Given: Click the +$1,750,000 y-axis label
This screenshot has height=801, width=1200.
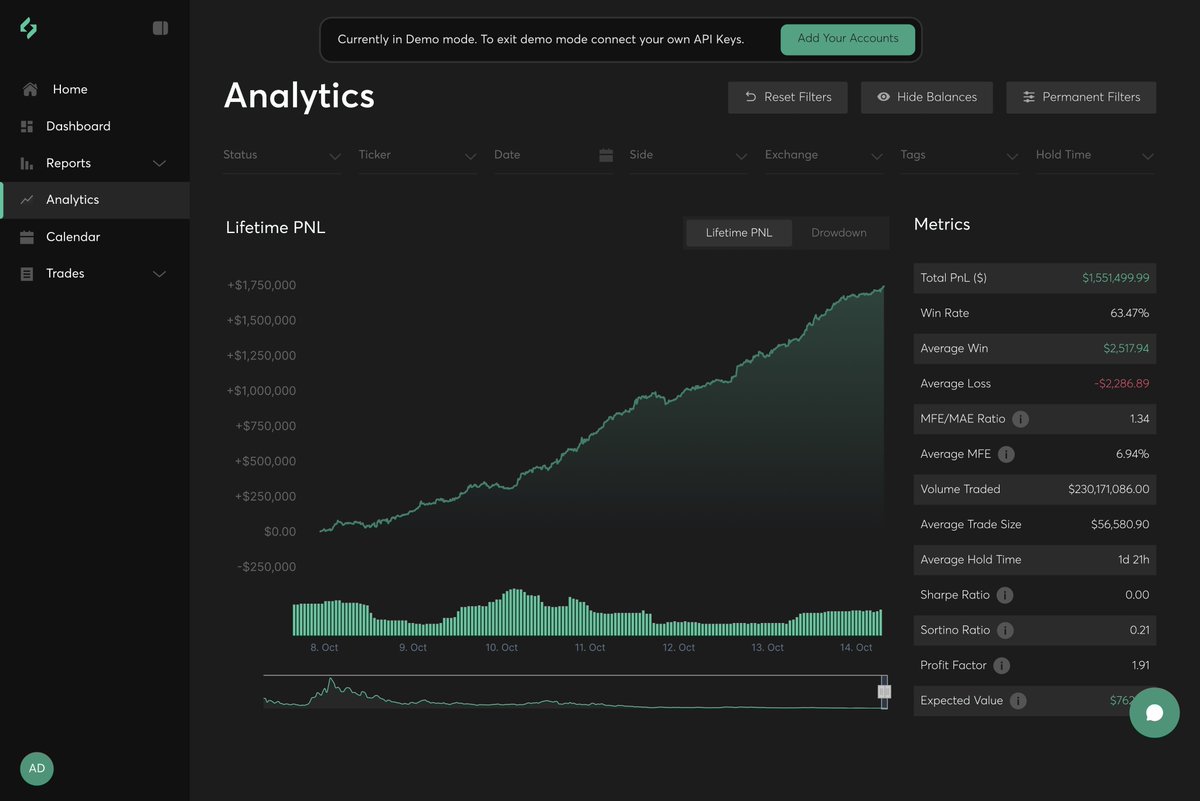Looking at the screenshot, I should 262,286.
